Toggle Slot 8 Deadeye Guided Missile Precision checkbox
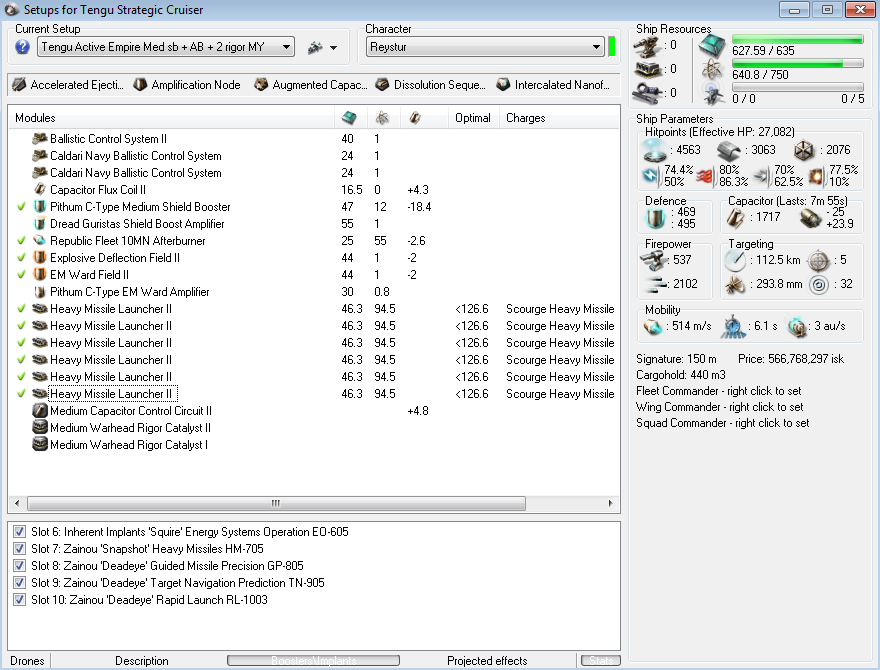The width and height of the screenshot is (880, 670). [20, 565]
